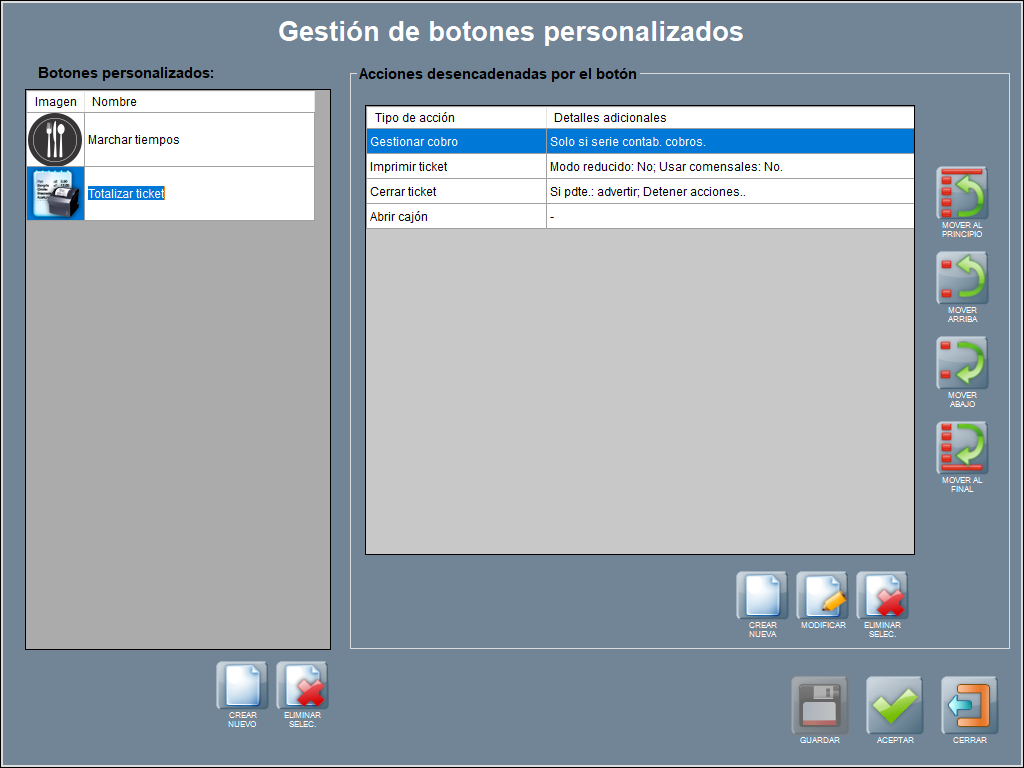Click the Mover abajo icon
1024x768 pixels.
[x=962, y=363]
